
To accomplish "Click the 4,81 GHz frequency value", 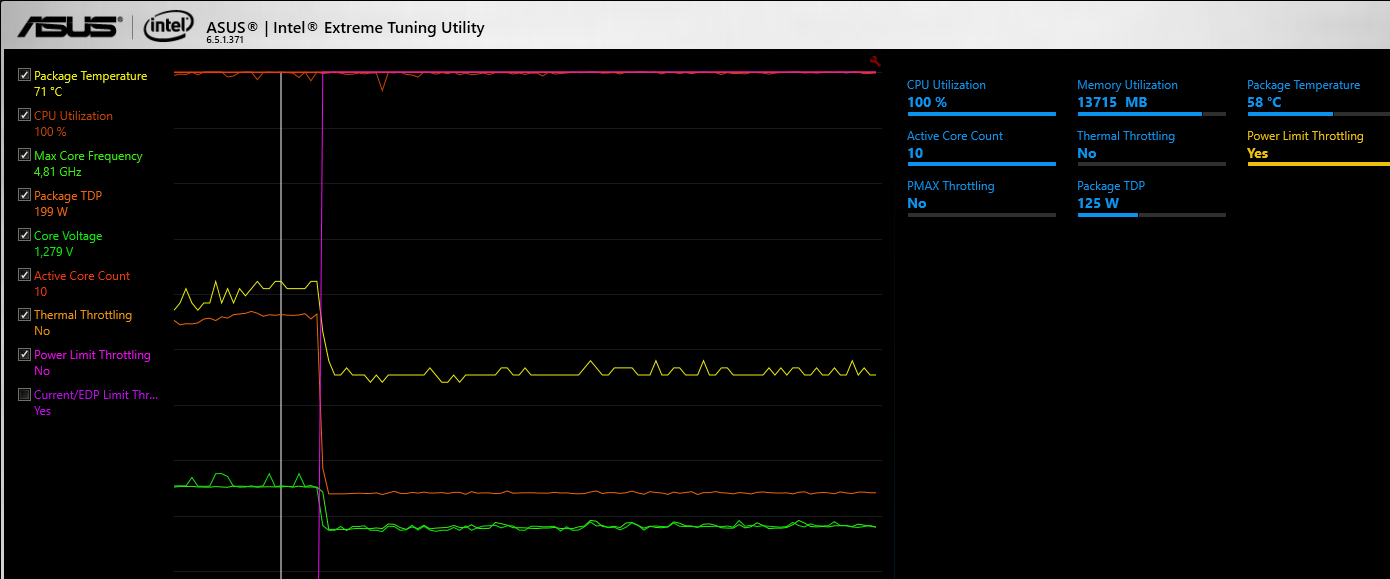I will 58,172.
